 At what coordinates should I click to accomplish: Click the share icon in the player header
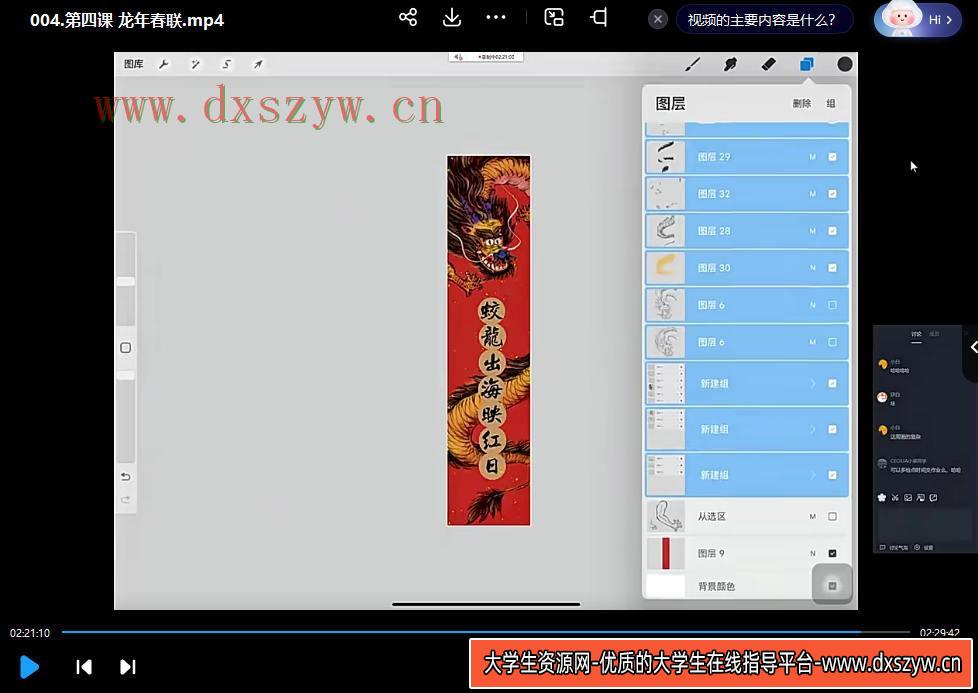coord(408,17)
